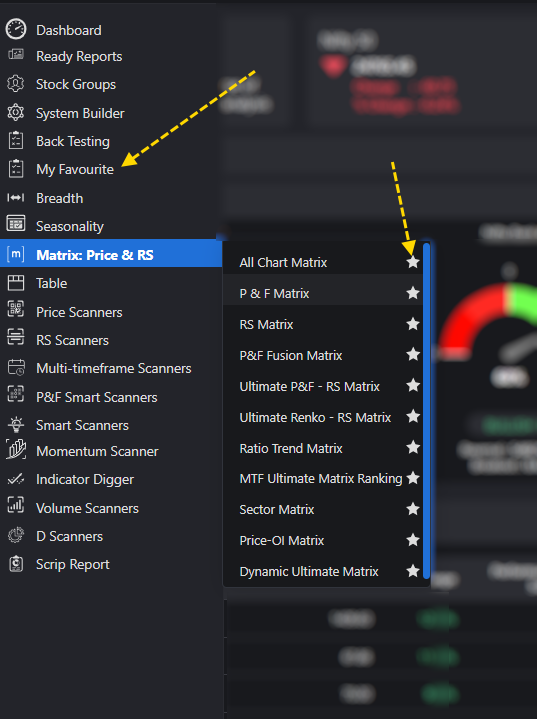Screen dimensions: 537x719
Task: Click the Momentum Scanner chart icon
Action: [16, 449]
